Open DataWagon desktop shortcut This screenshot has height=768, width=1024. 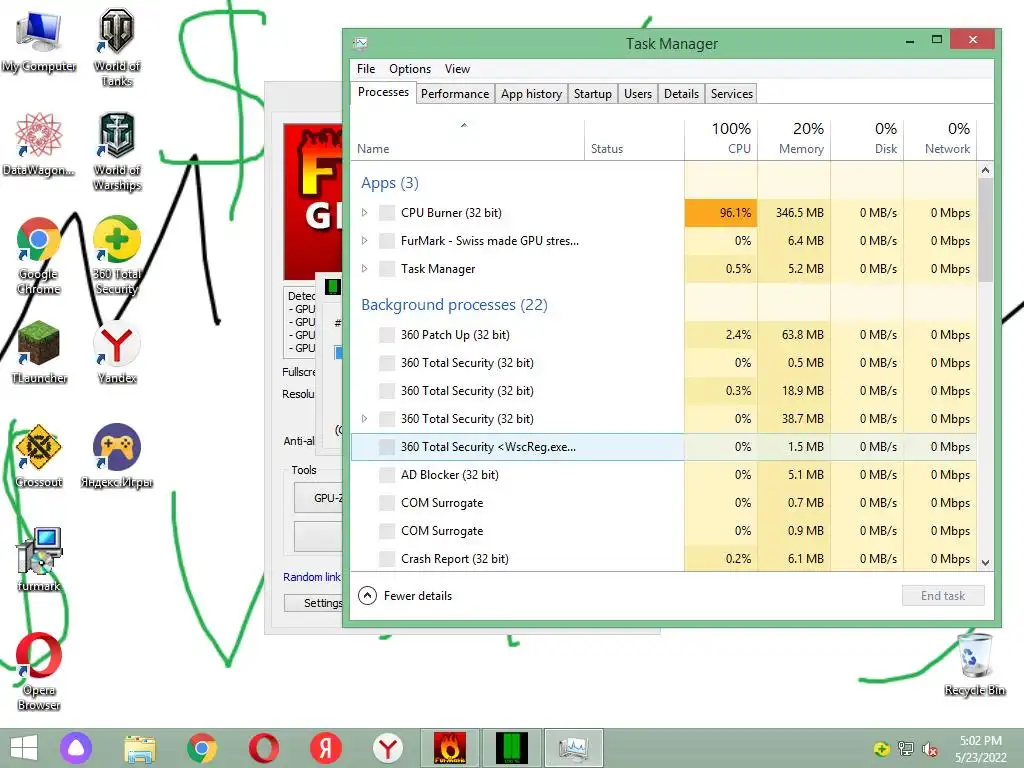39,144
